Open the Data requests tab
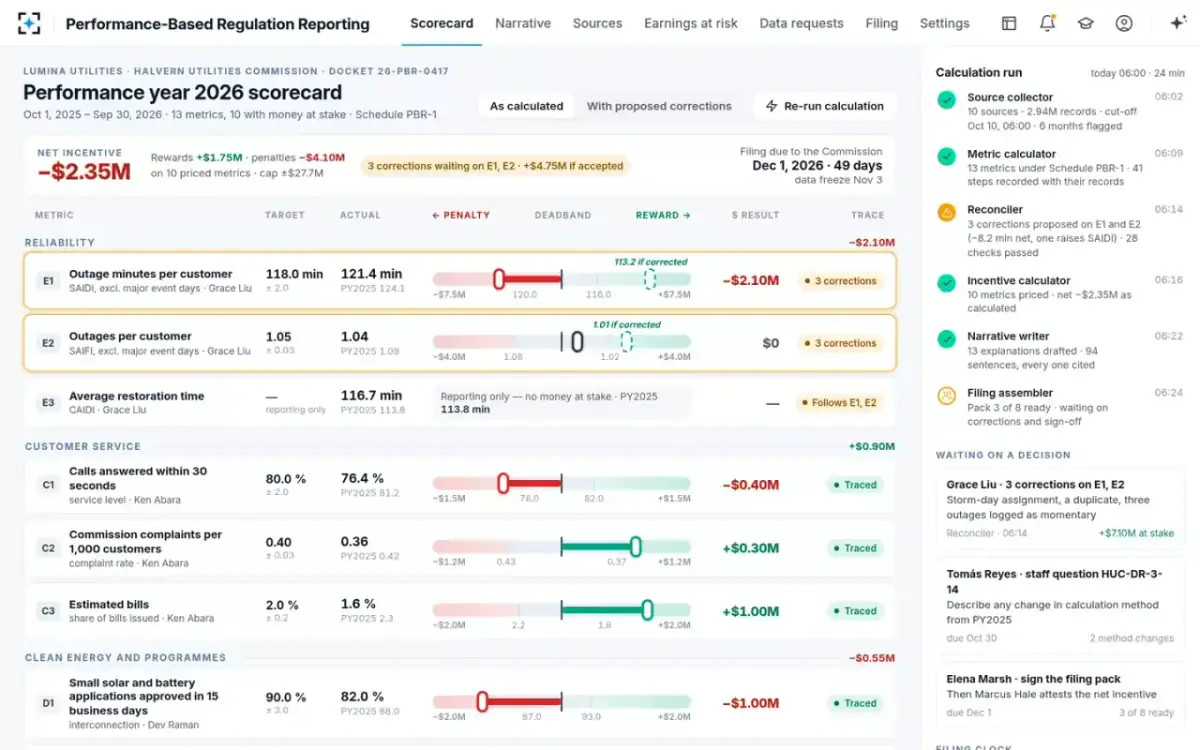The height and width of the screenshot is (750, 1200). 802,23
